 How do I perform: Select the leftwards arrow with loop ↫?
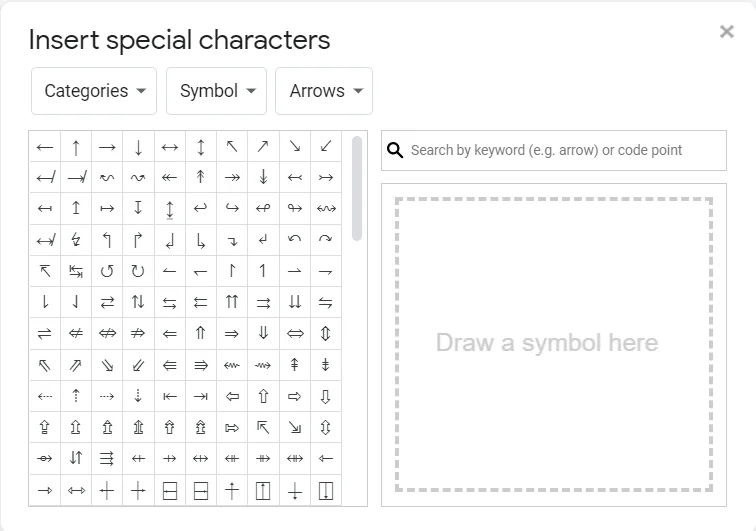tap(263, 208)
